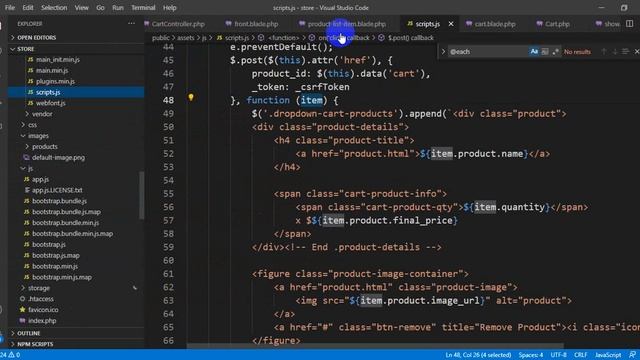
Task: Click the public breadcrumb segment
Action: (160, 38)
